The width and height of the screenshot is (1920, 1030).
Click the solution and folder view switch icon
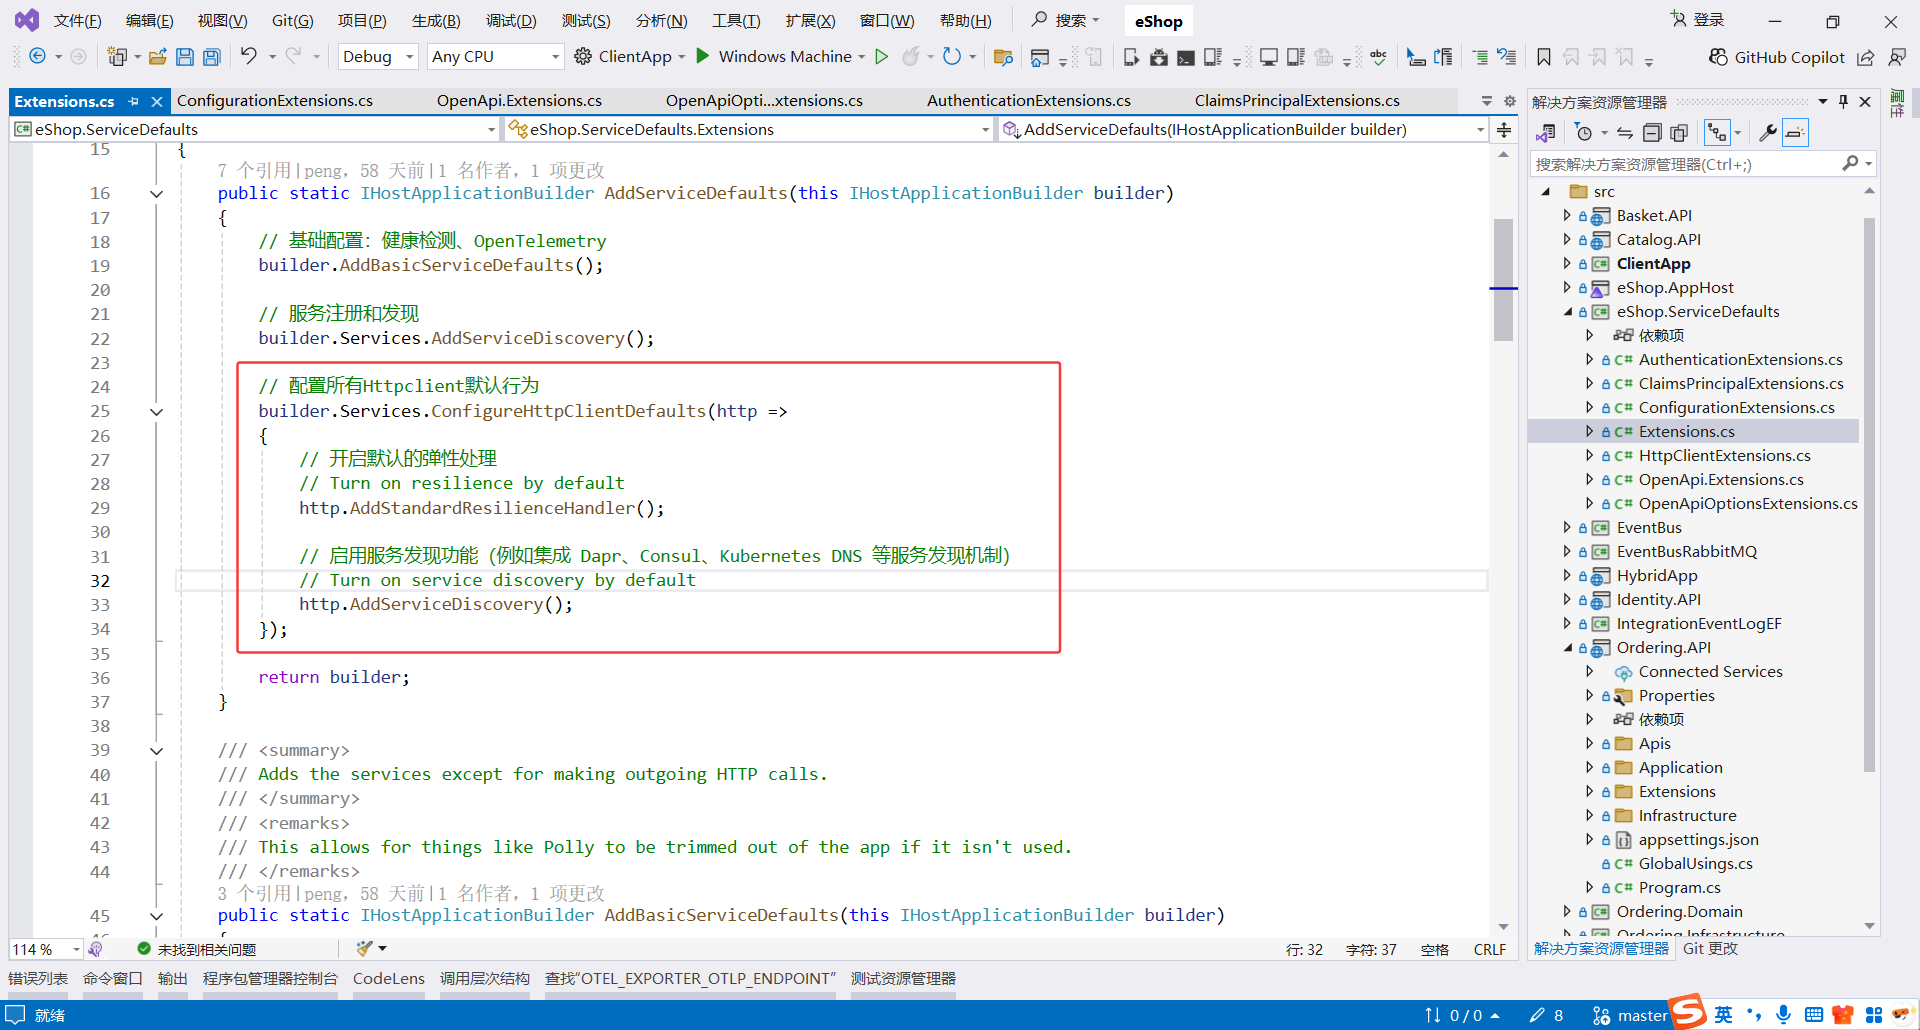tap(1546, 132)
